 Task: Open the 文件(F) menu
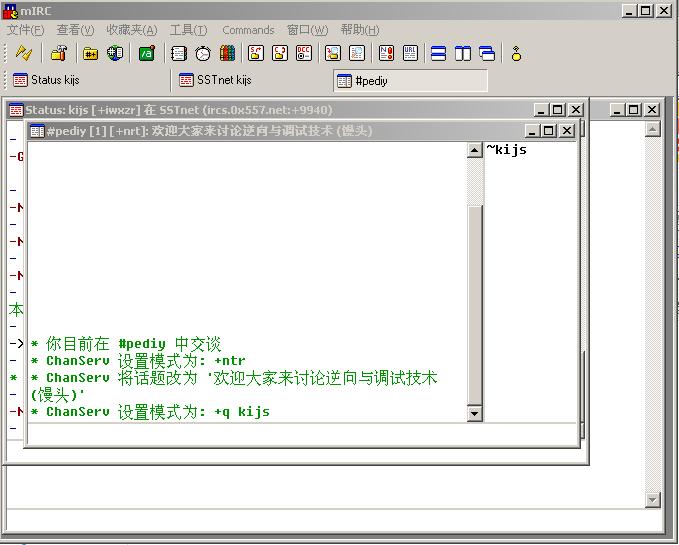tap(26, 30)
